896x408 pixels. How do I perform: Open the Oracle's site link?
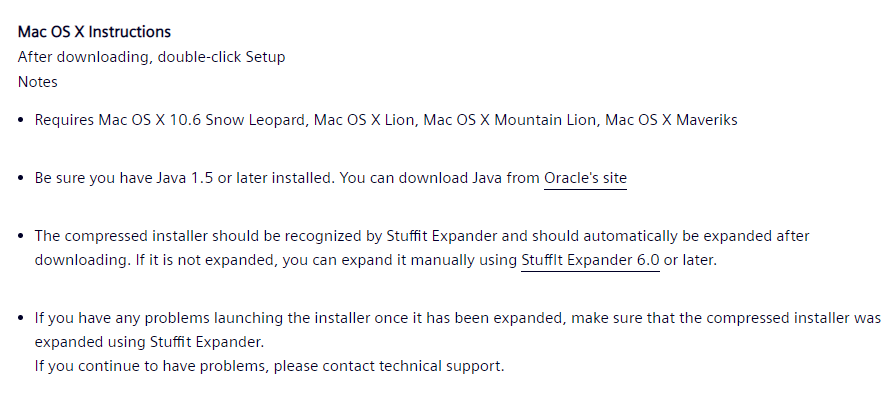(585, 179)
